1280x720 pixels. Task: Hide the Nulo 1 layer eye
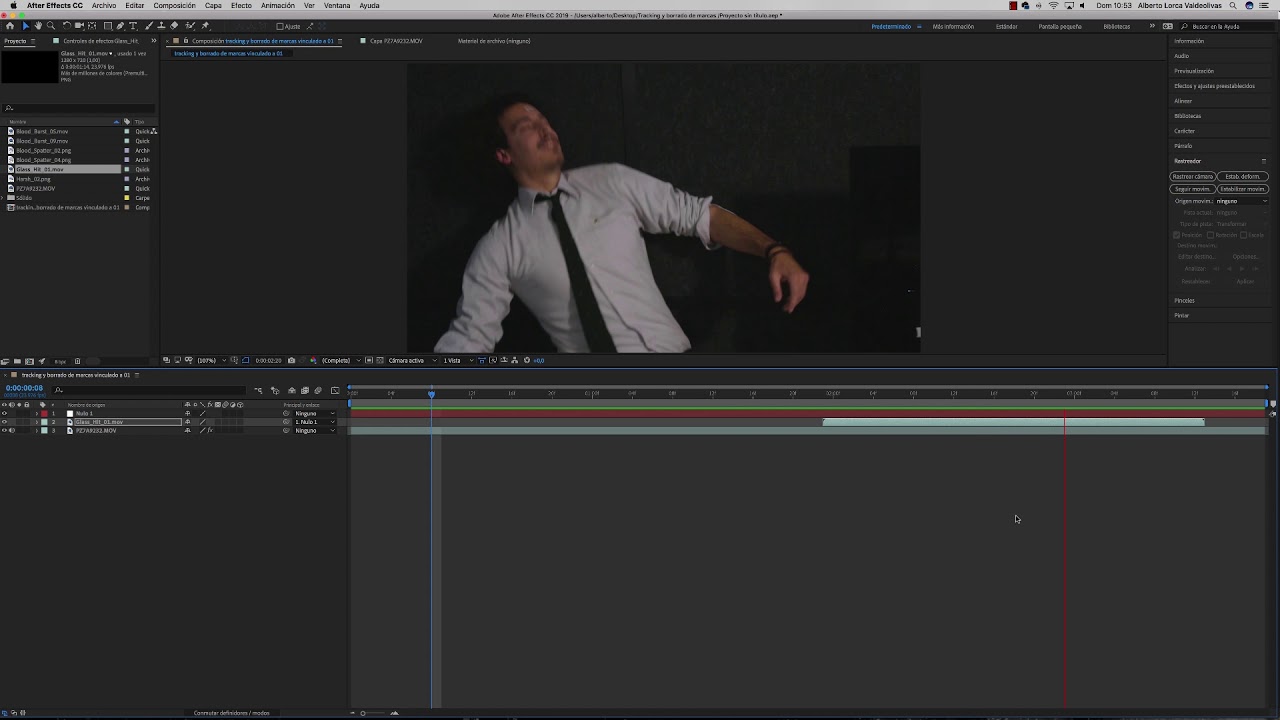click(4, 413)
